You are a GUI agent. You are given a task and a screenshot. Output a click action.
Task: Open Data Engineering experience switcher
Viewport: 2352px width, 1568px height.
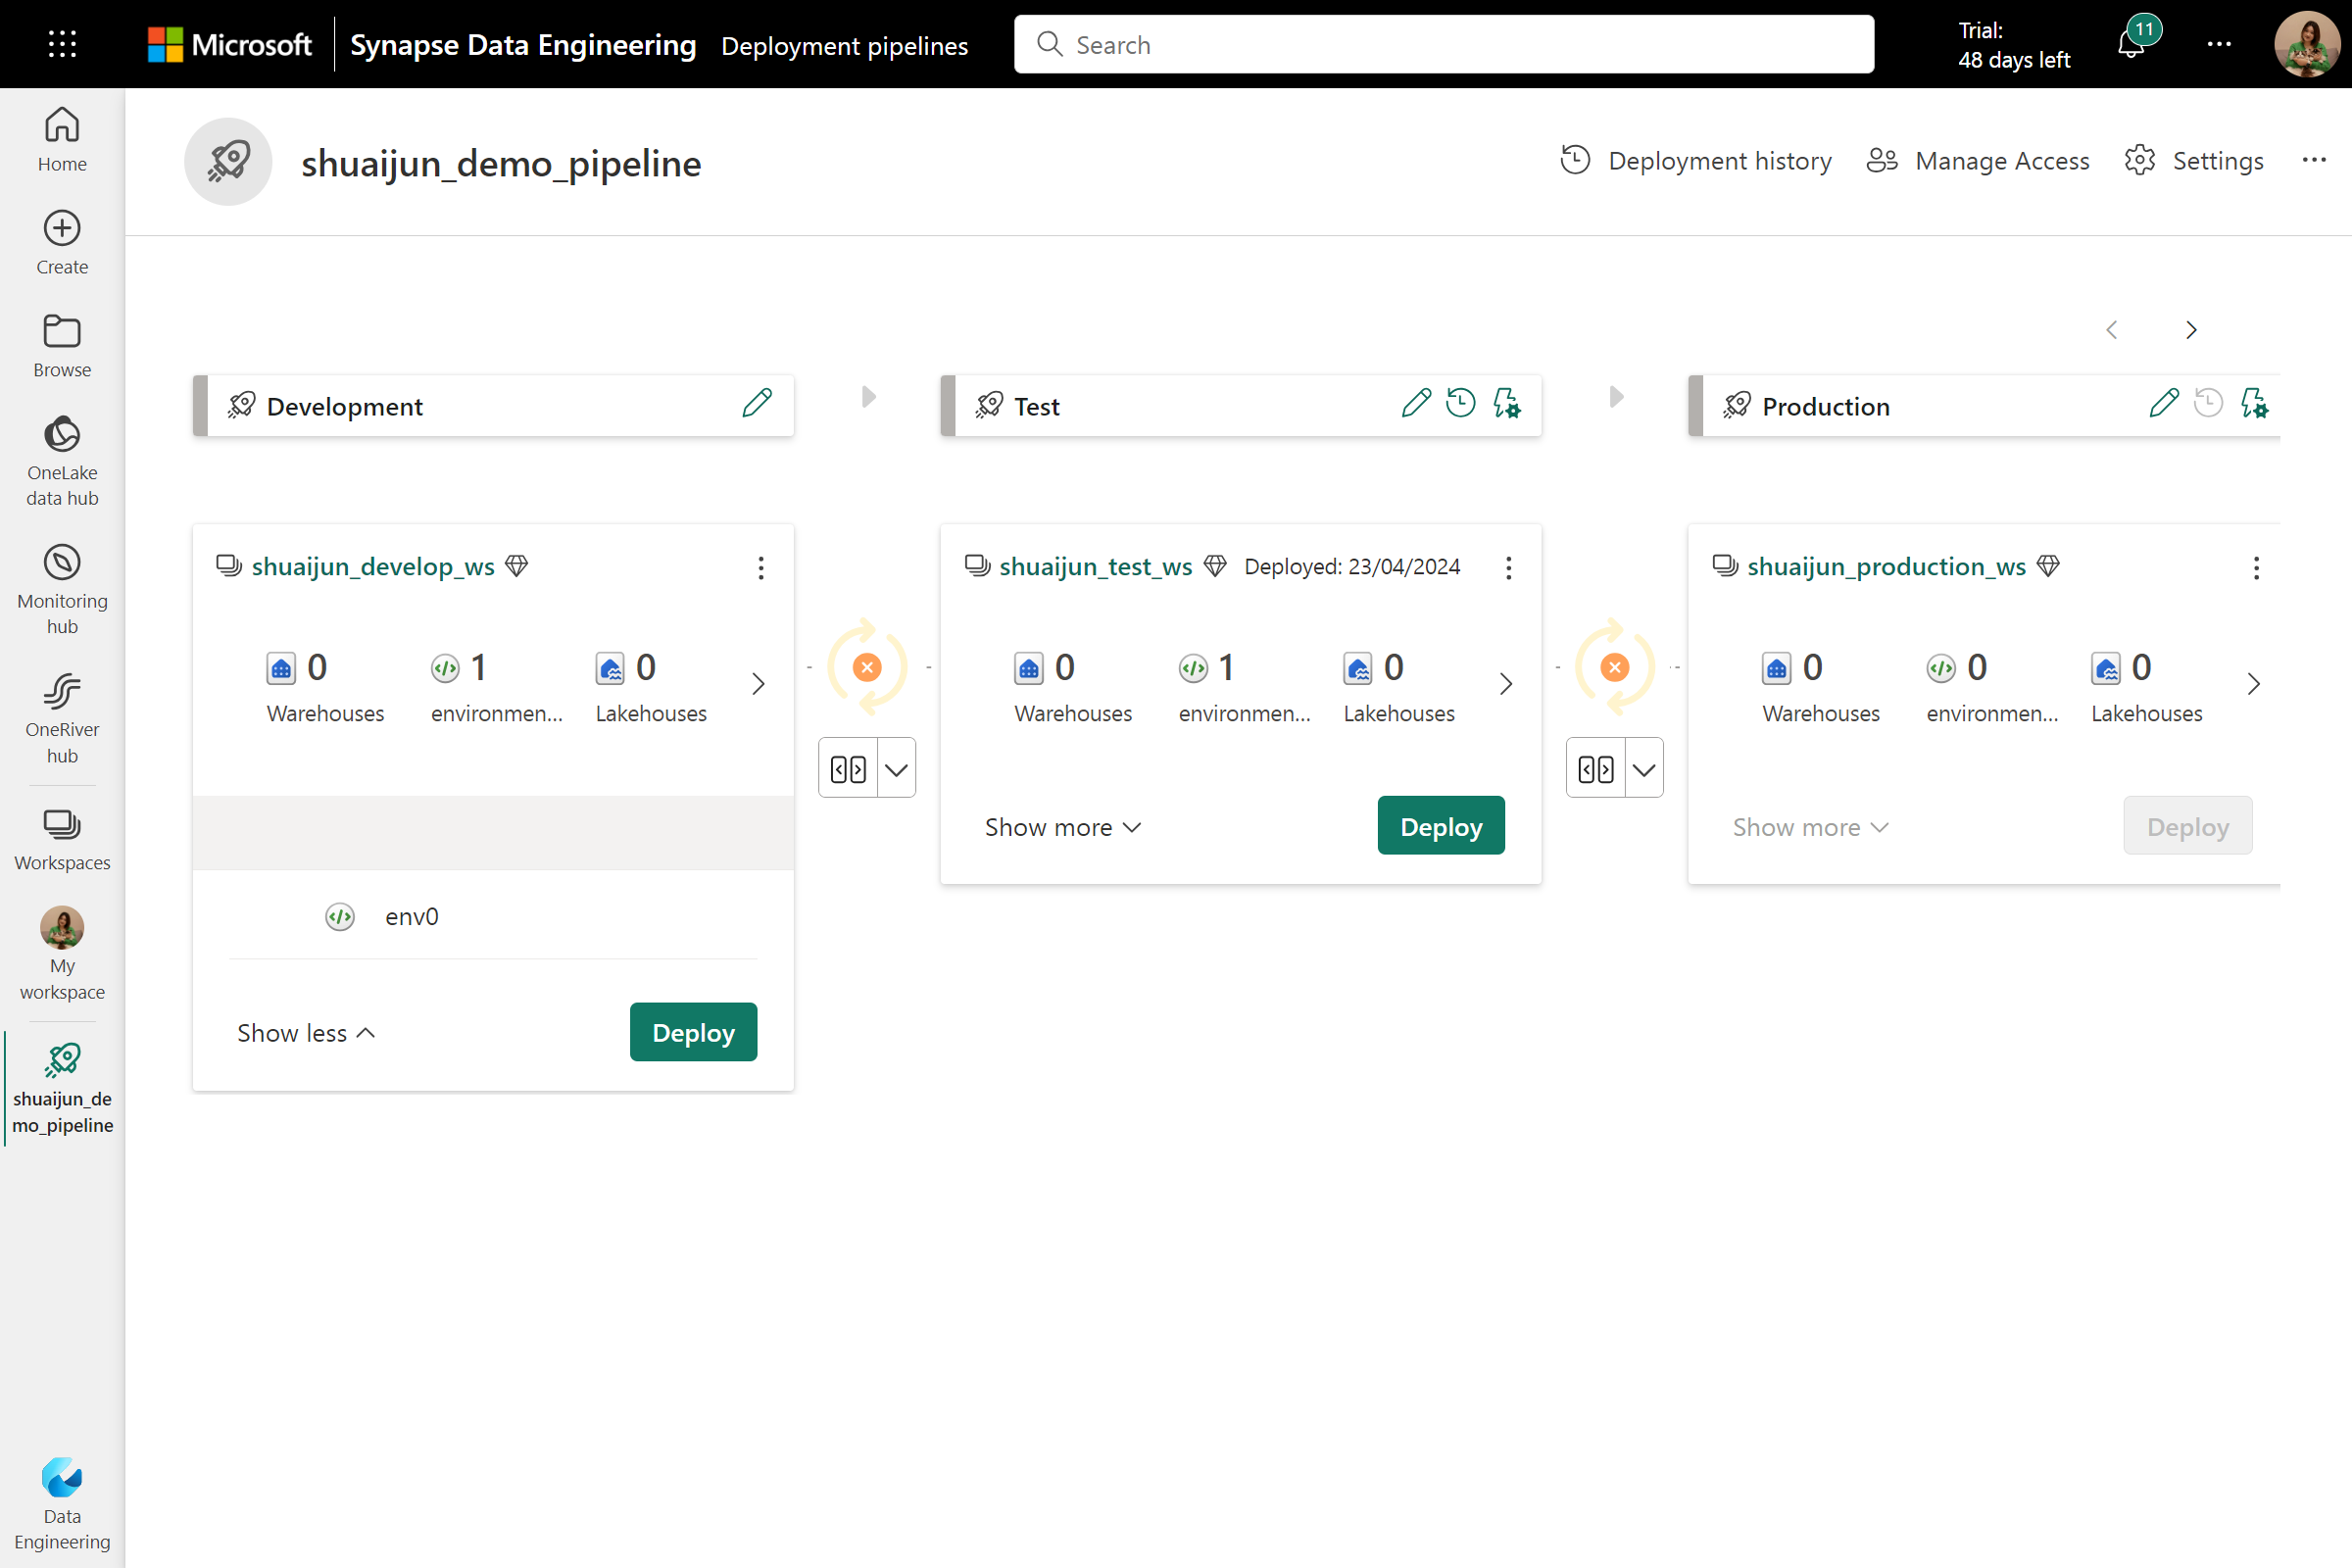coord(62,1505)
